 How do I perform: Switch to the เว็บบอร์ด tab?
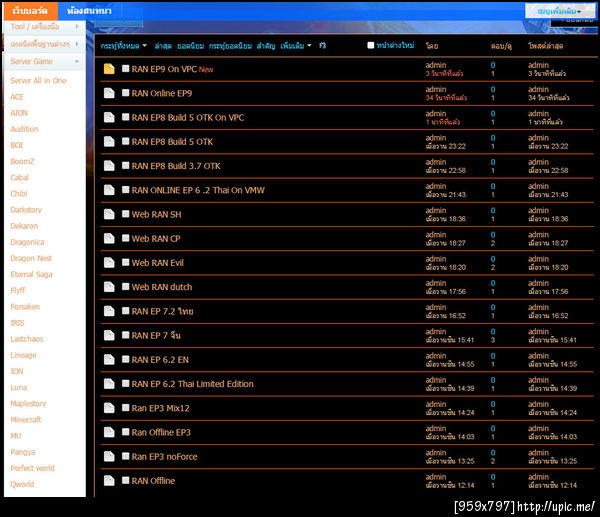pyautogui.click(x=30, y=11)
